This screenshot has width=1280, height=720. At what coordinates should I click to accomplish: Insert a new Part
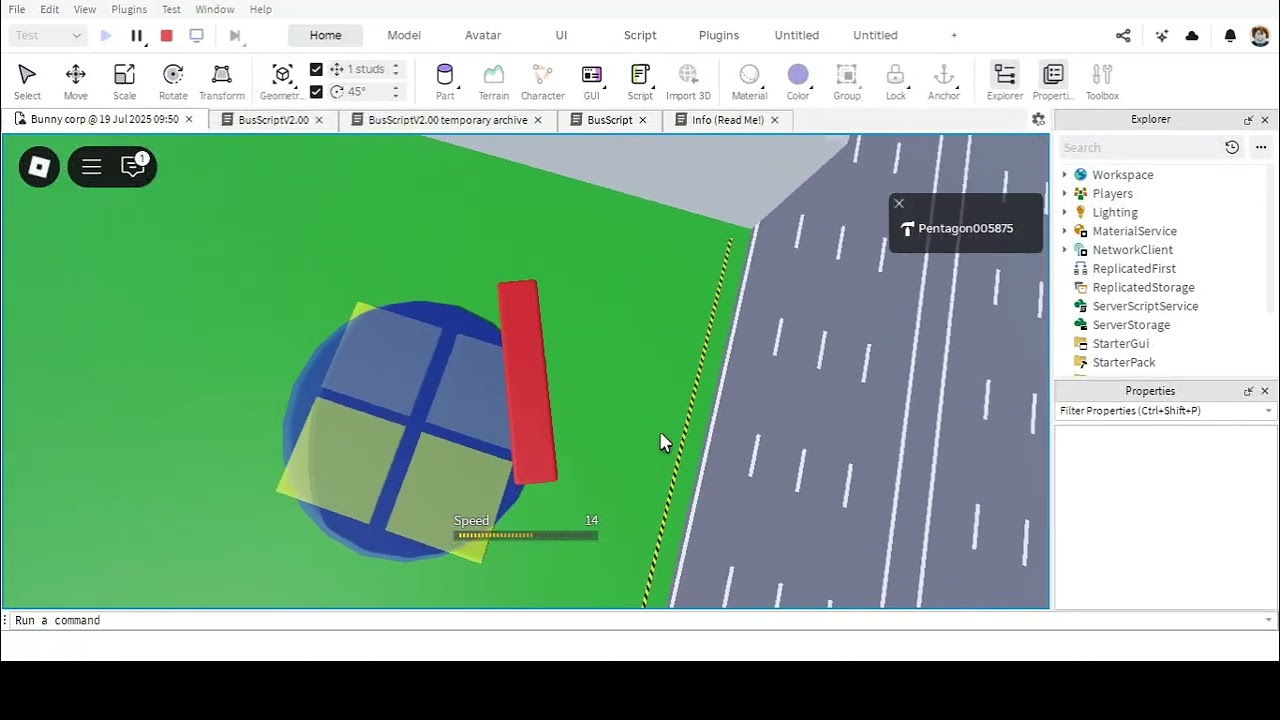[445, 82]
